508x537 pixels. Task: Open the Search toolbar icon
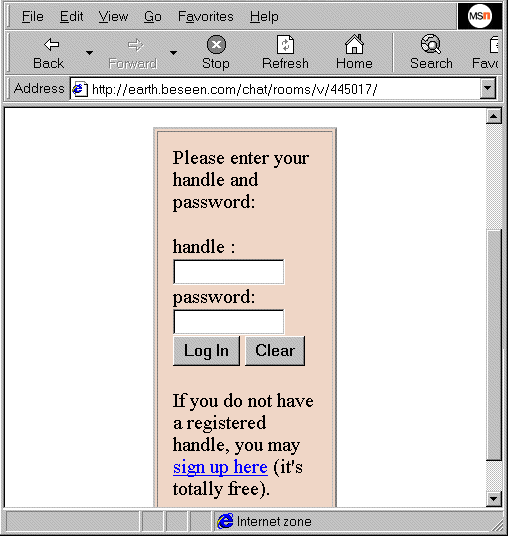(x=431, y=44)
